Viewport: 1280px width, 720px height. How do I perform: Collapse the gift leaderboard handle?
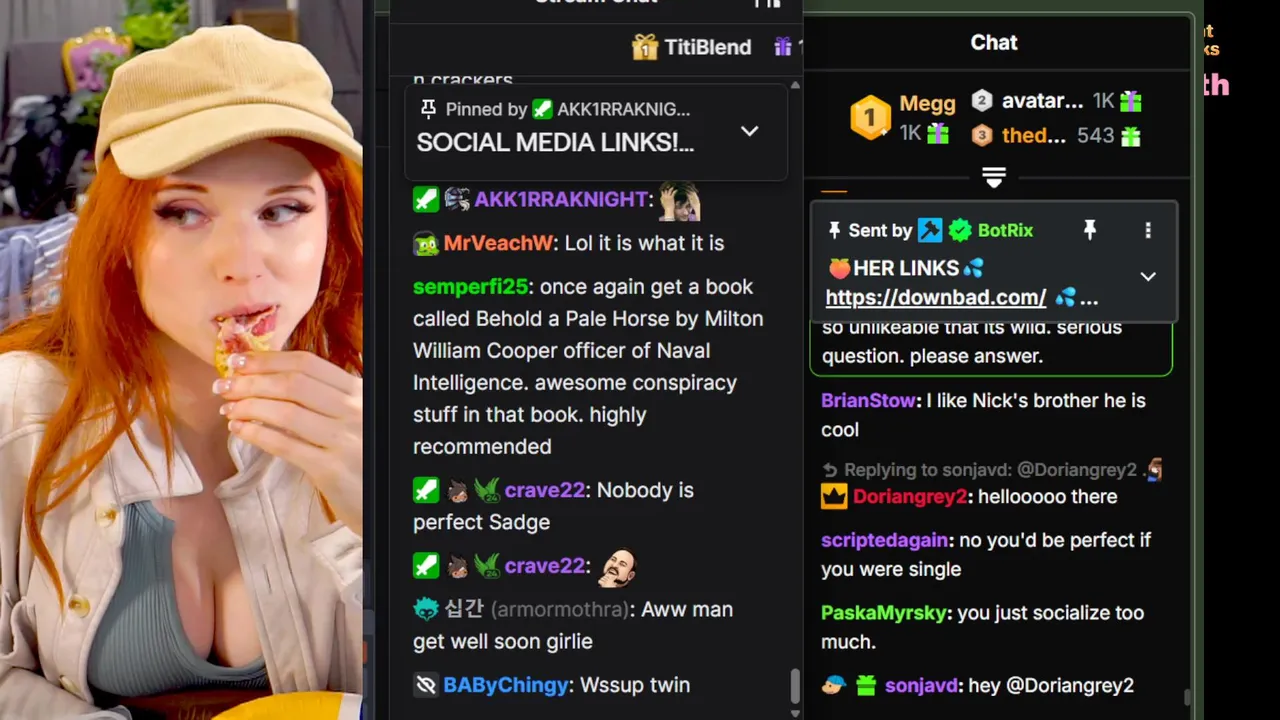point(993,178)
